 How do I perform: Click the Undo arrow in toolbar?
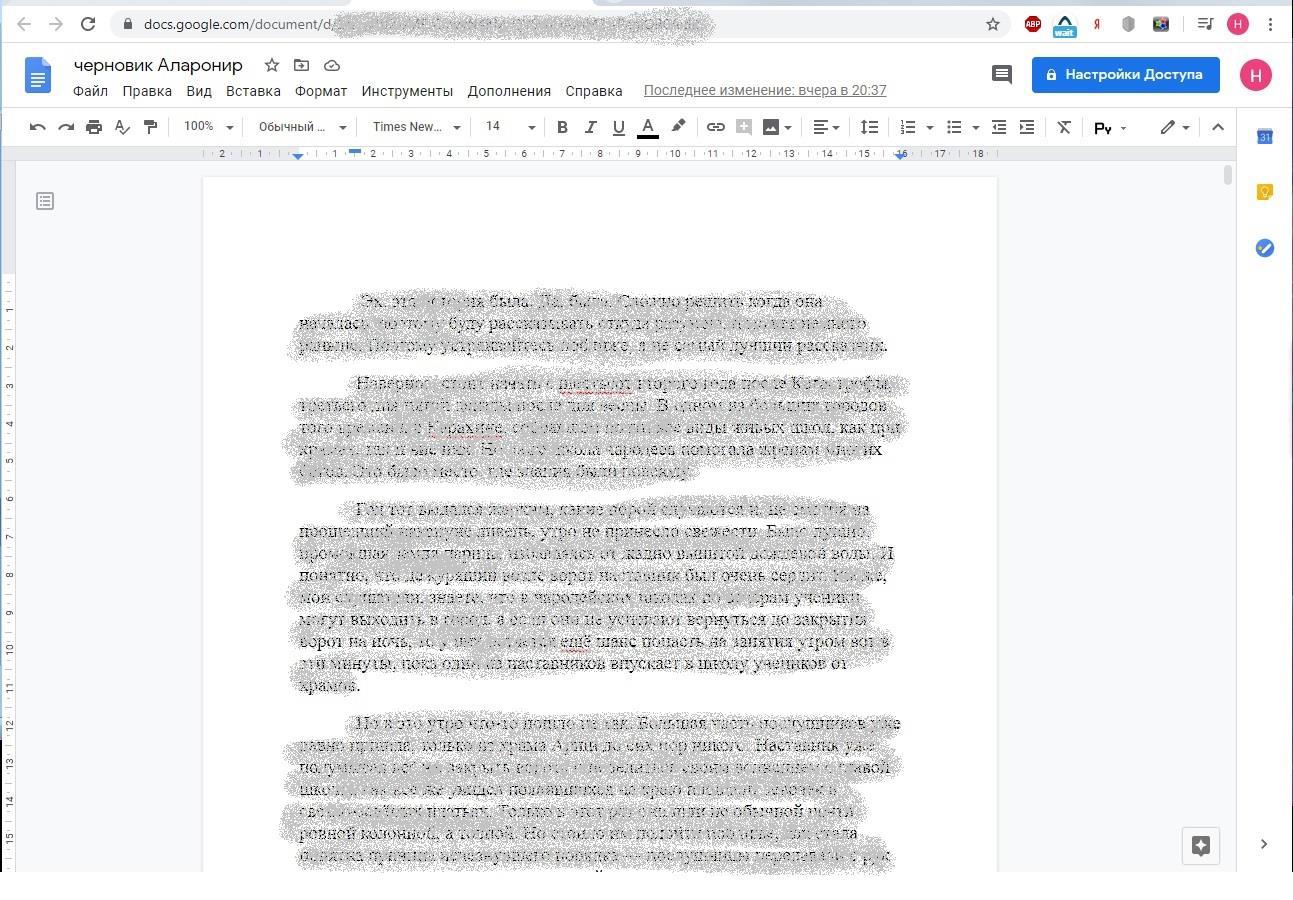coord(38,127)
